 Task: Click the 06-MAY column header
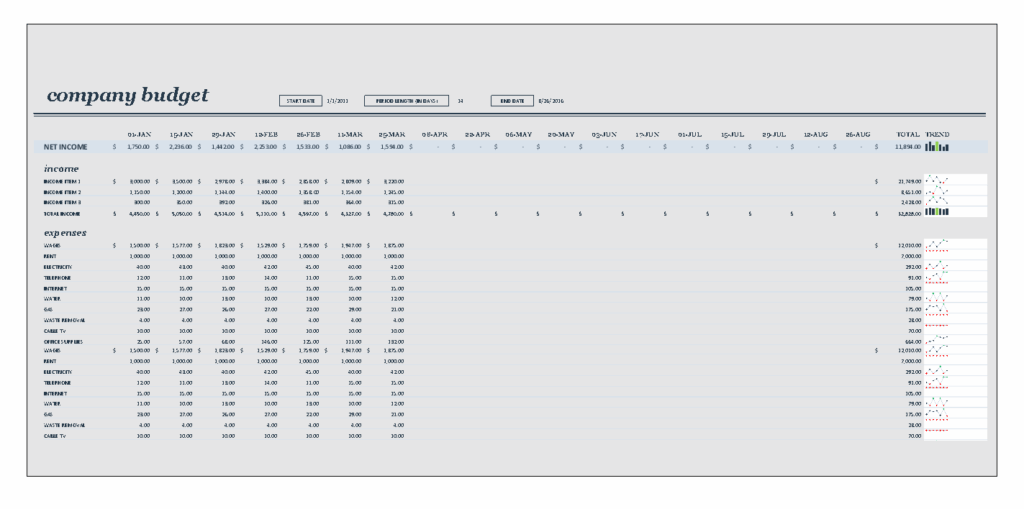tap(519, 134)
